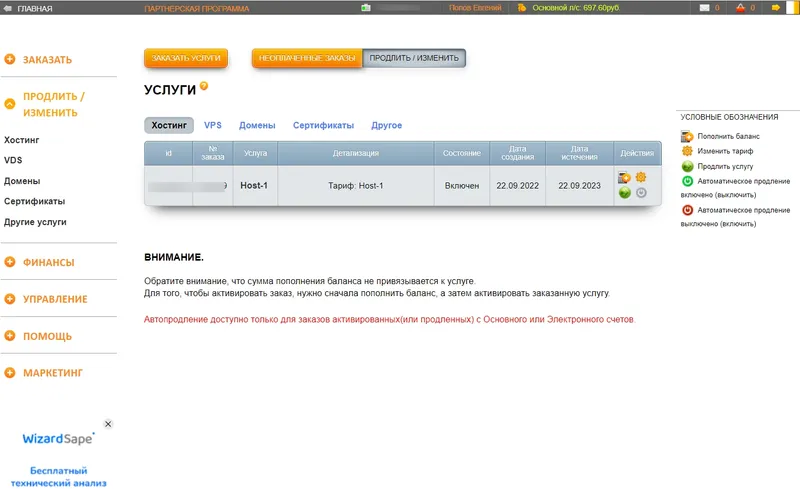Switch to the VPS tab
Image resolution: width=800 pixels, height=489 pixels.
pos(213,125)
